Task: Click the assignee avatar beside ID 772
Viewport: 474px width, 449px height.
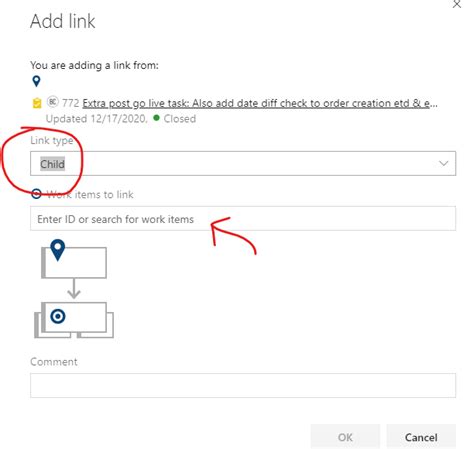Action: [53, 102]
